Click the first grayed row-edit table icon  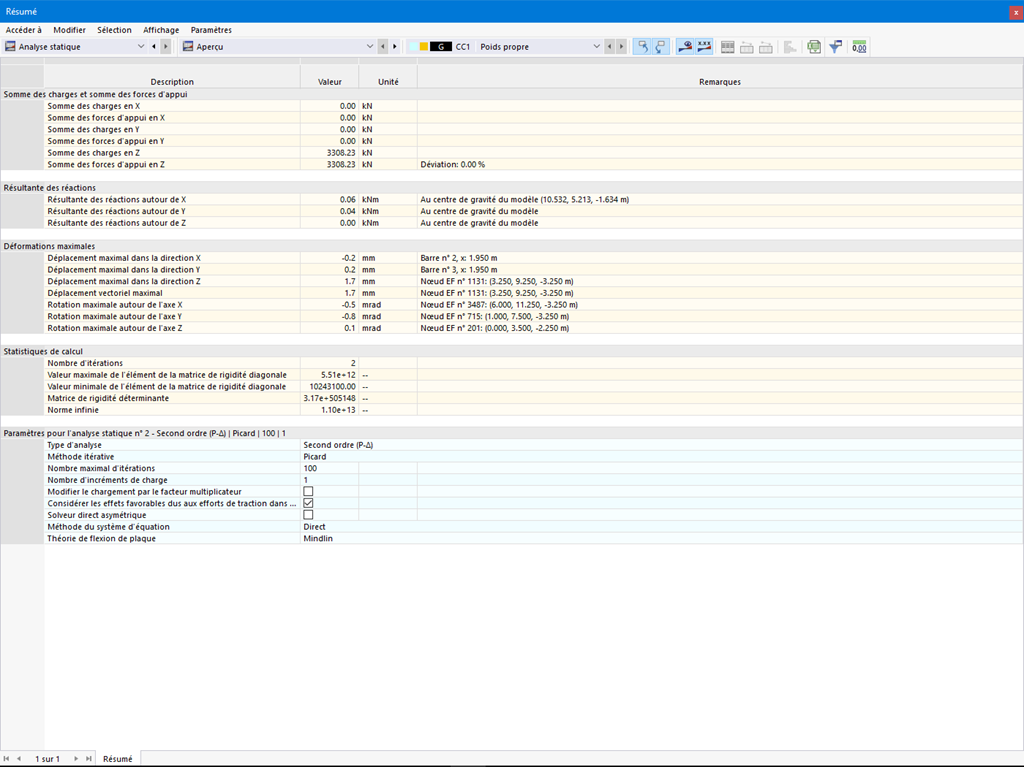pos(746,47)
